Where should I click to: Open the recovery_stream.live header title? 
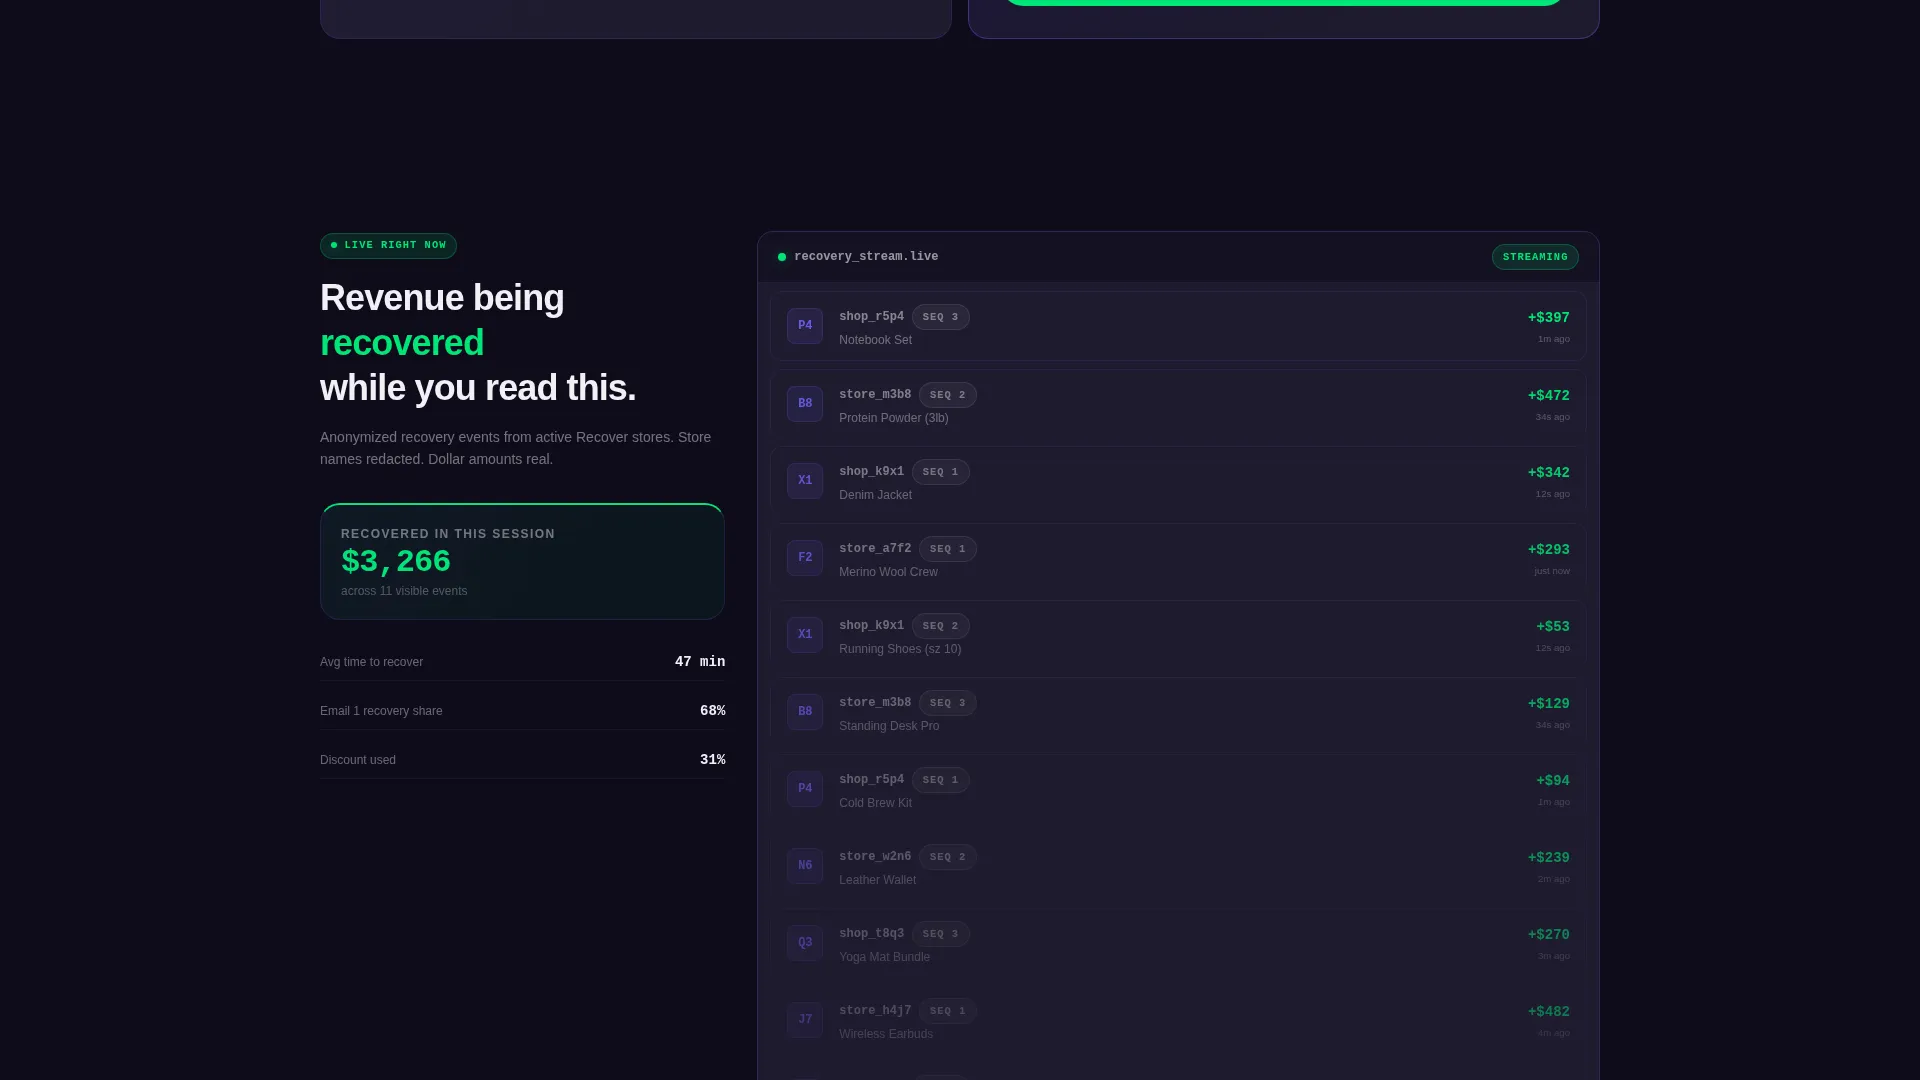coord(866,257)
